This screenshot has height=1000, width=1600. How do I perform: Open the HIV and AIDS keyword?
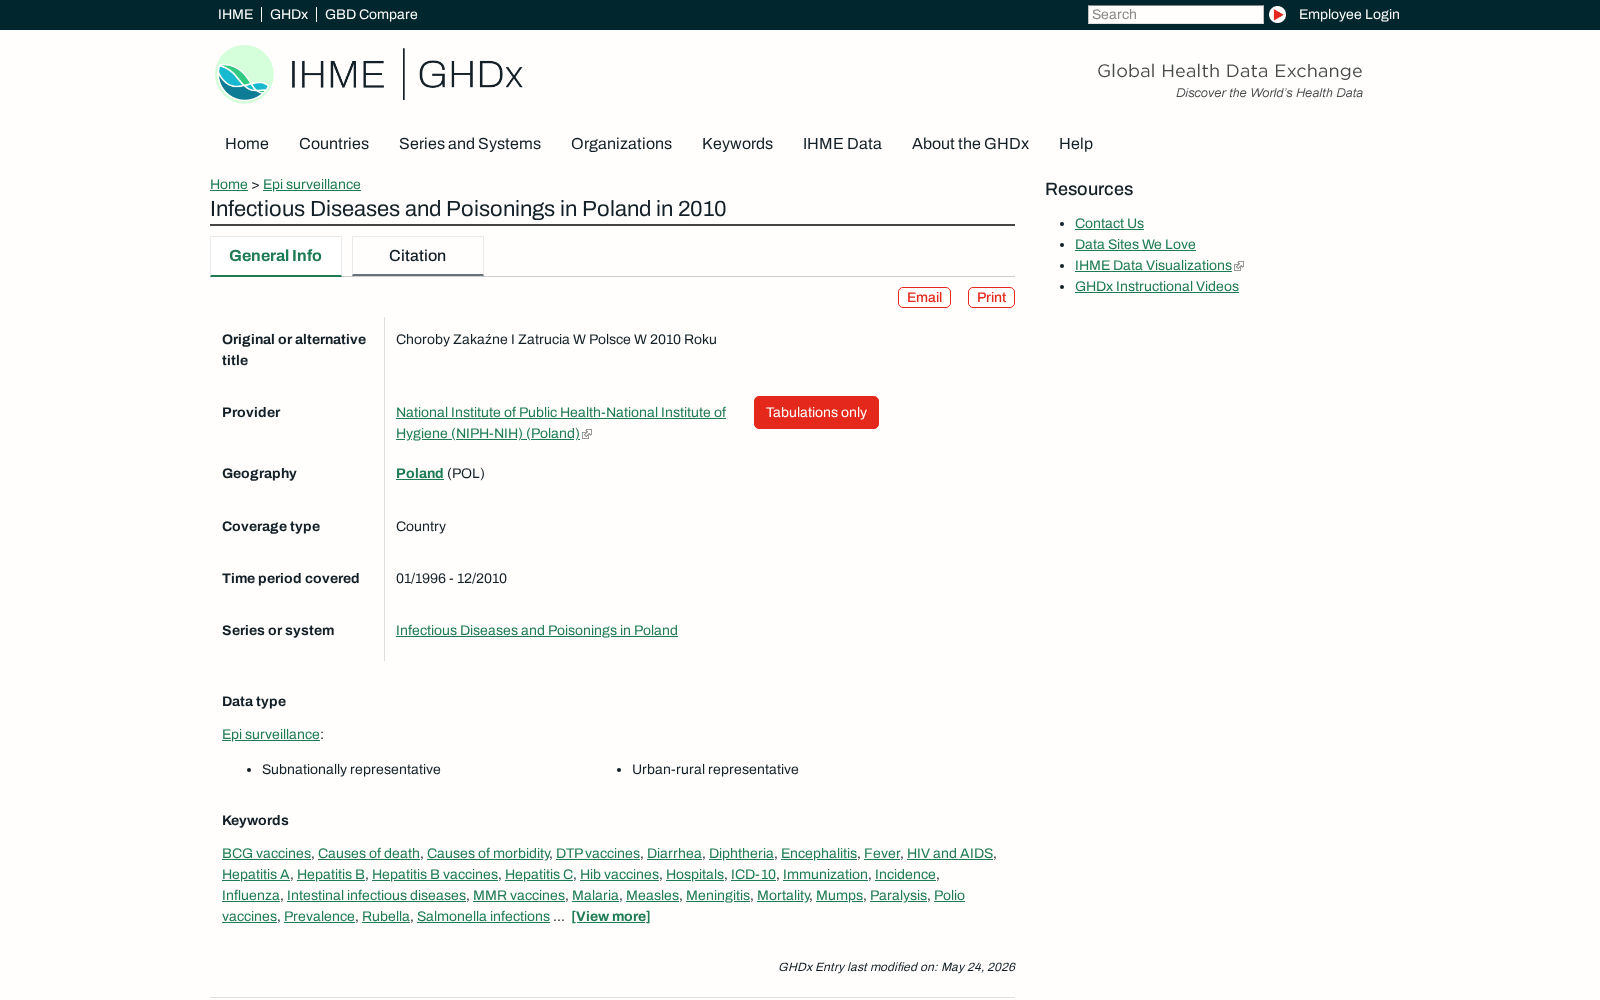coord(950,853)
